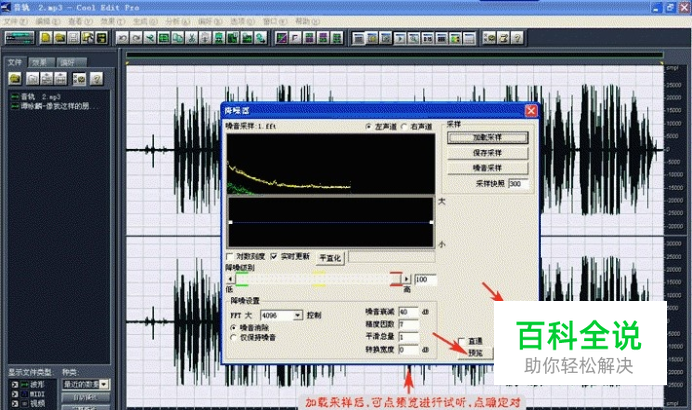Toggle the 直通 bypass checkbox

coord(462,341)
